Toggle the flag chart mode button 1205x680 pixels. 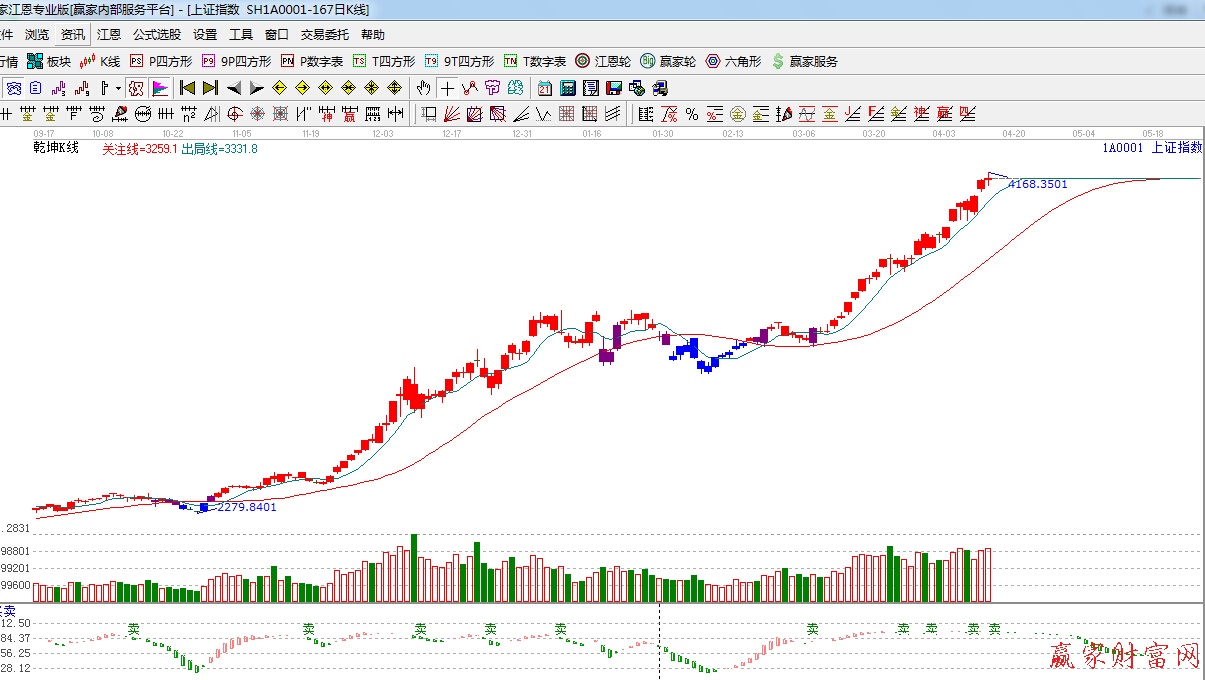(x=159, y=88)
